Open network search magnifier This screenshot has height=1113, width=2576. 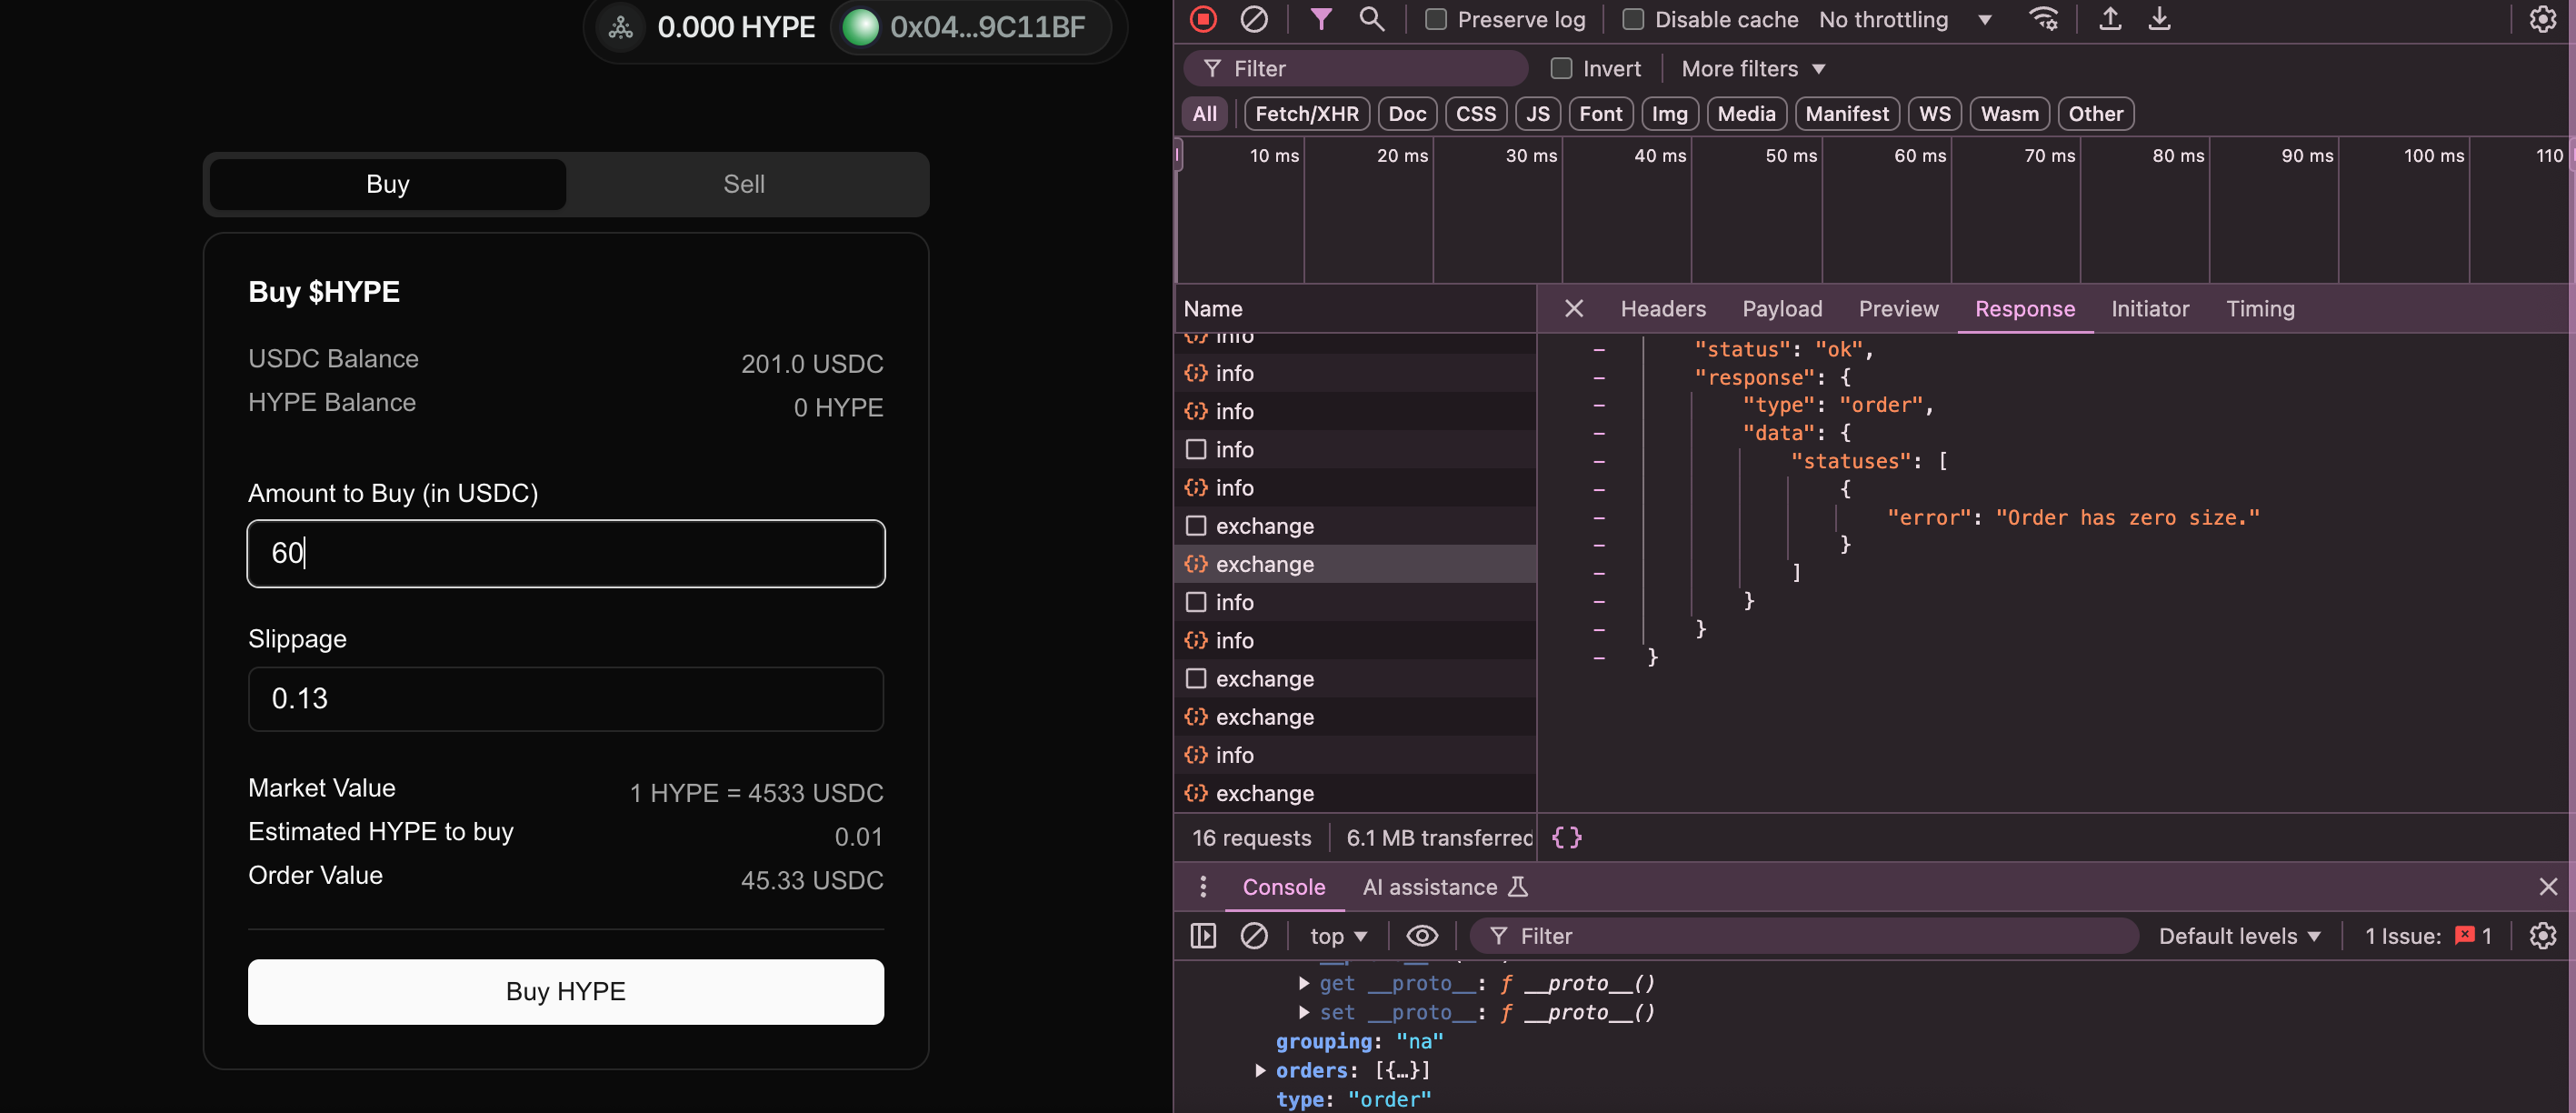click(x=1372, y=19)
